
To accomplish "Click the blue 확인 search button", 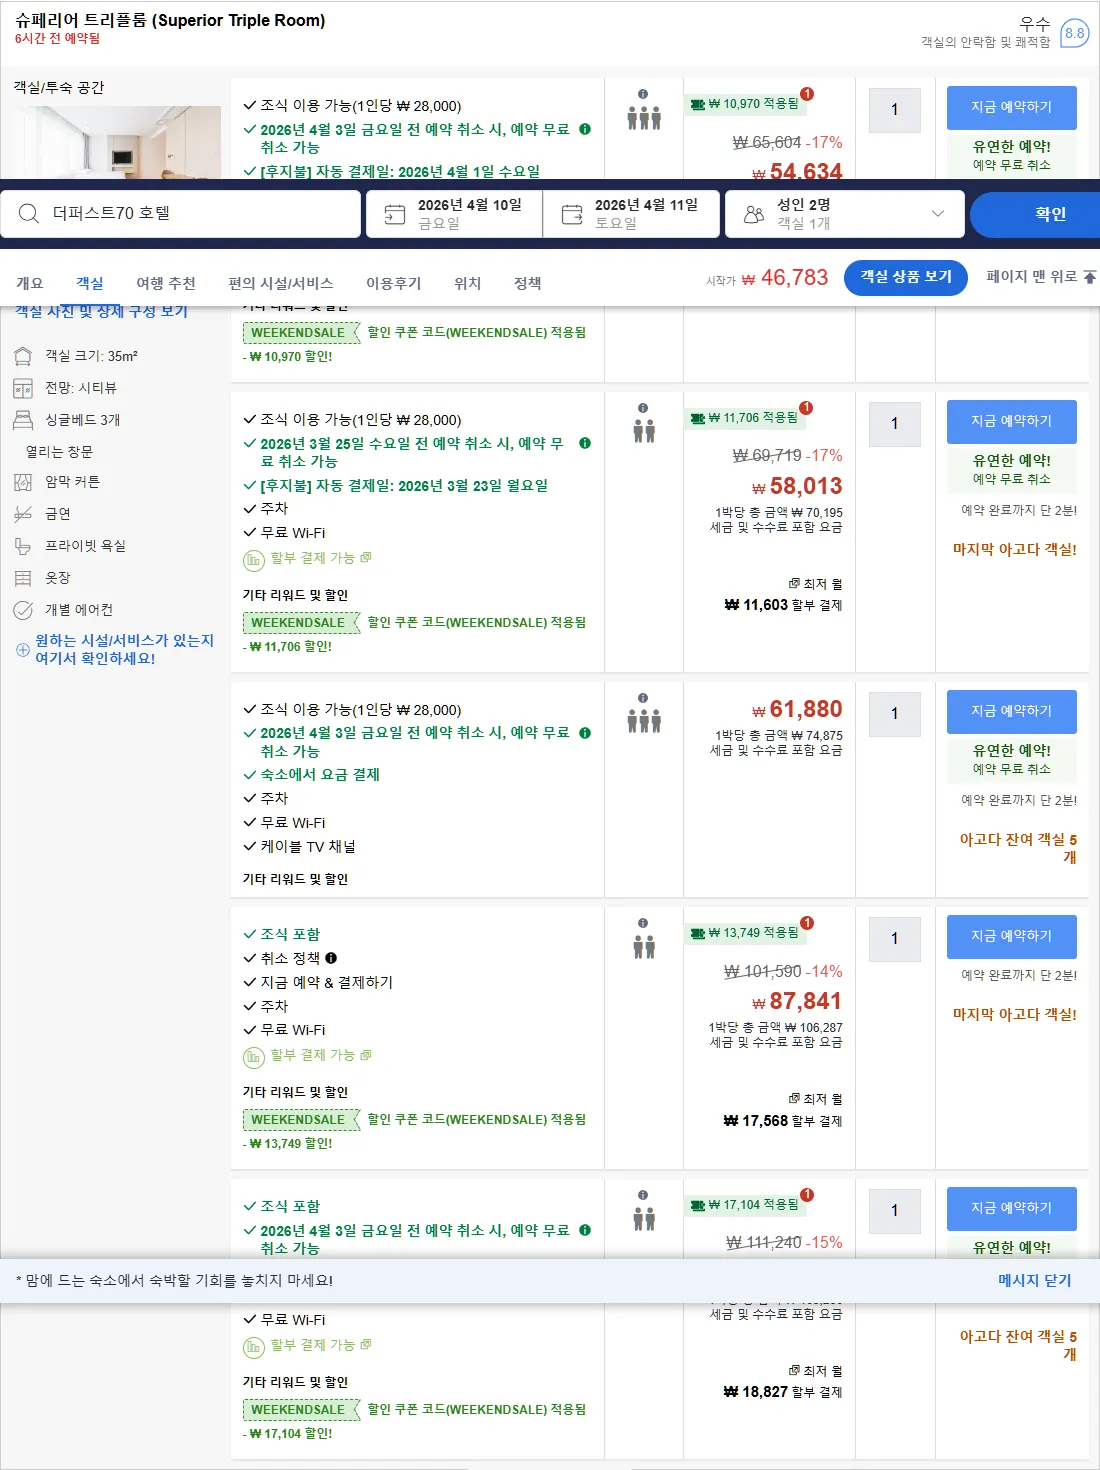I will click(1035, 214).
